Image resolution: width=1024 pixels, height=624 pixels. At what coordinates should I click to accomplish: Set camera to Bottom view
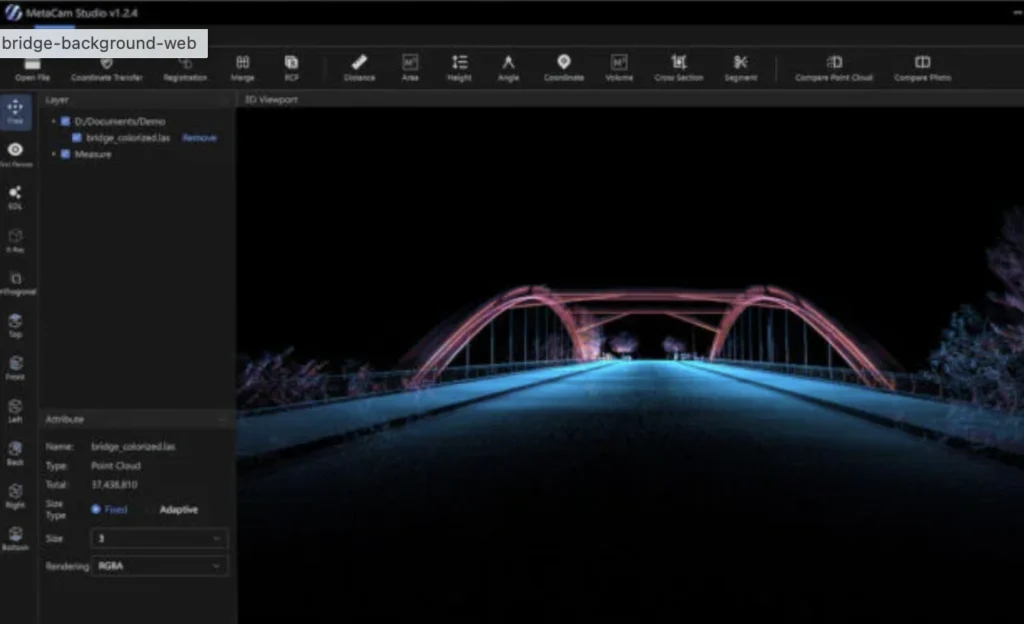point(15,539)
